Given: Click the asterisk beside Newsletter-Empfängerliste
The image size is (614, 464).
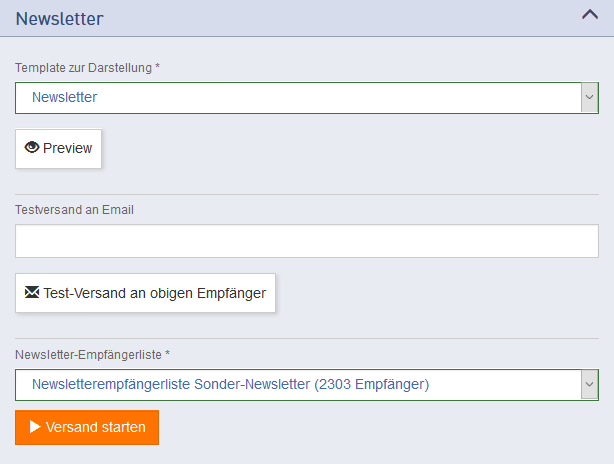Looking at the screenshot, I should pos(168,354).
